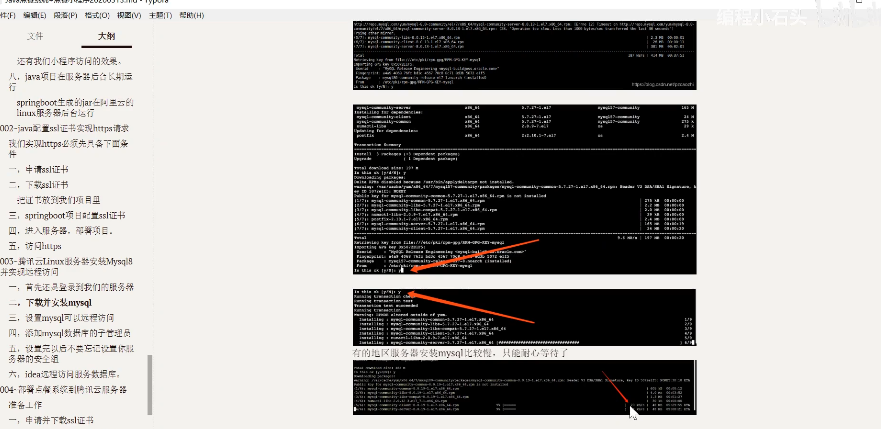Image resolution: width=881 pixels, height=429 pixels.
Task: Select terminal image showing Running transaction check
Action: (x=525, y=317)
